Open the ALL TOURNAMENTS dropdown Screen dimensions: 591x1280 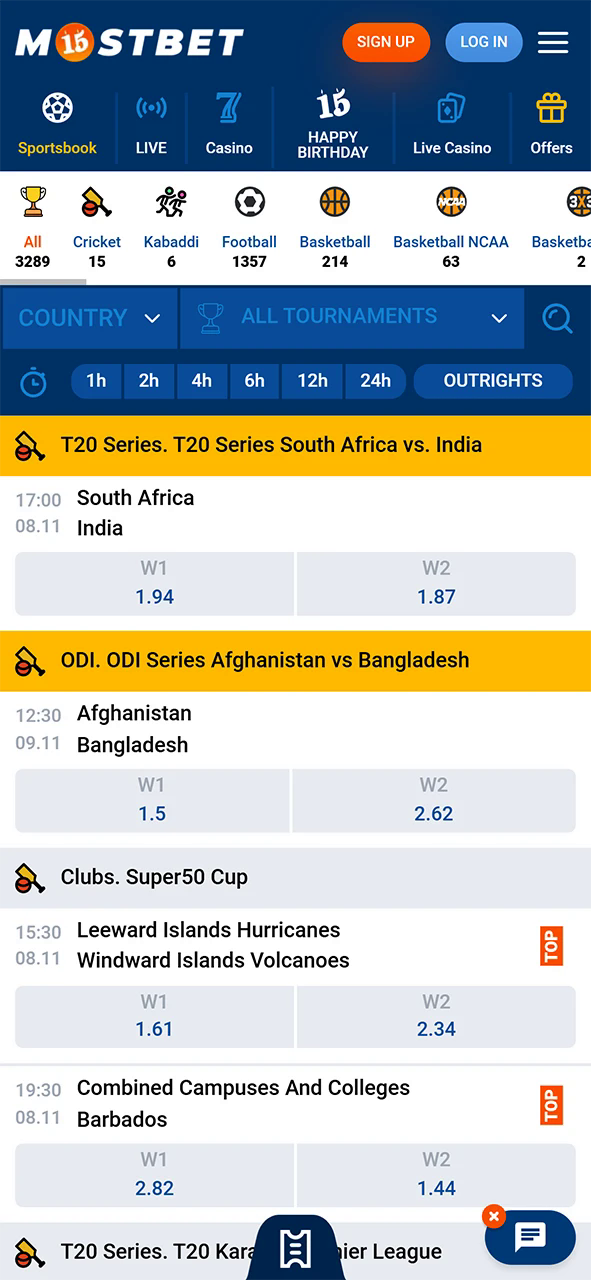352,318
